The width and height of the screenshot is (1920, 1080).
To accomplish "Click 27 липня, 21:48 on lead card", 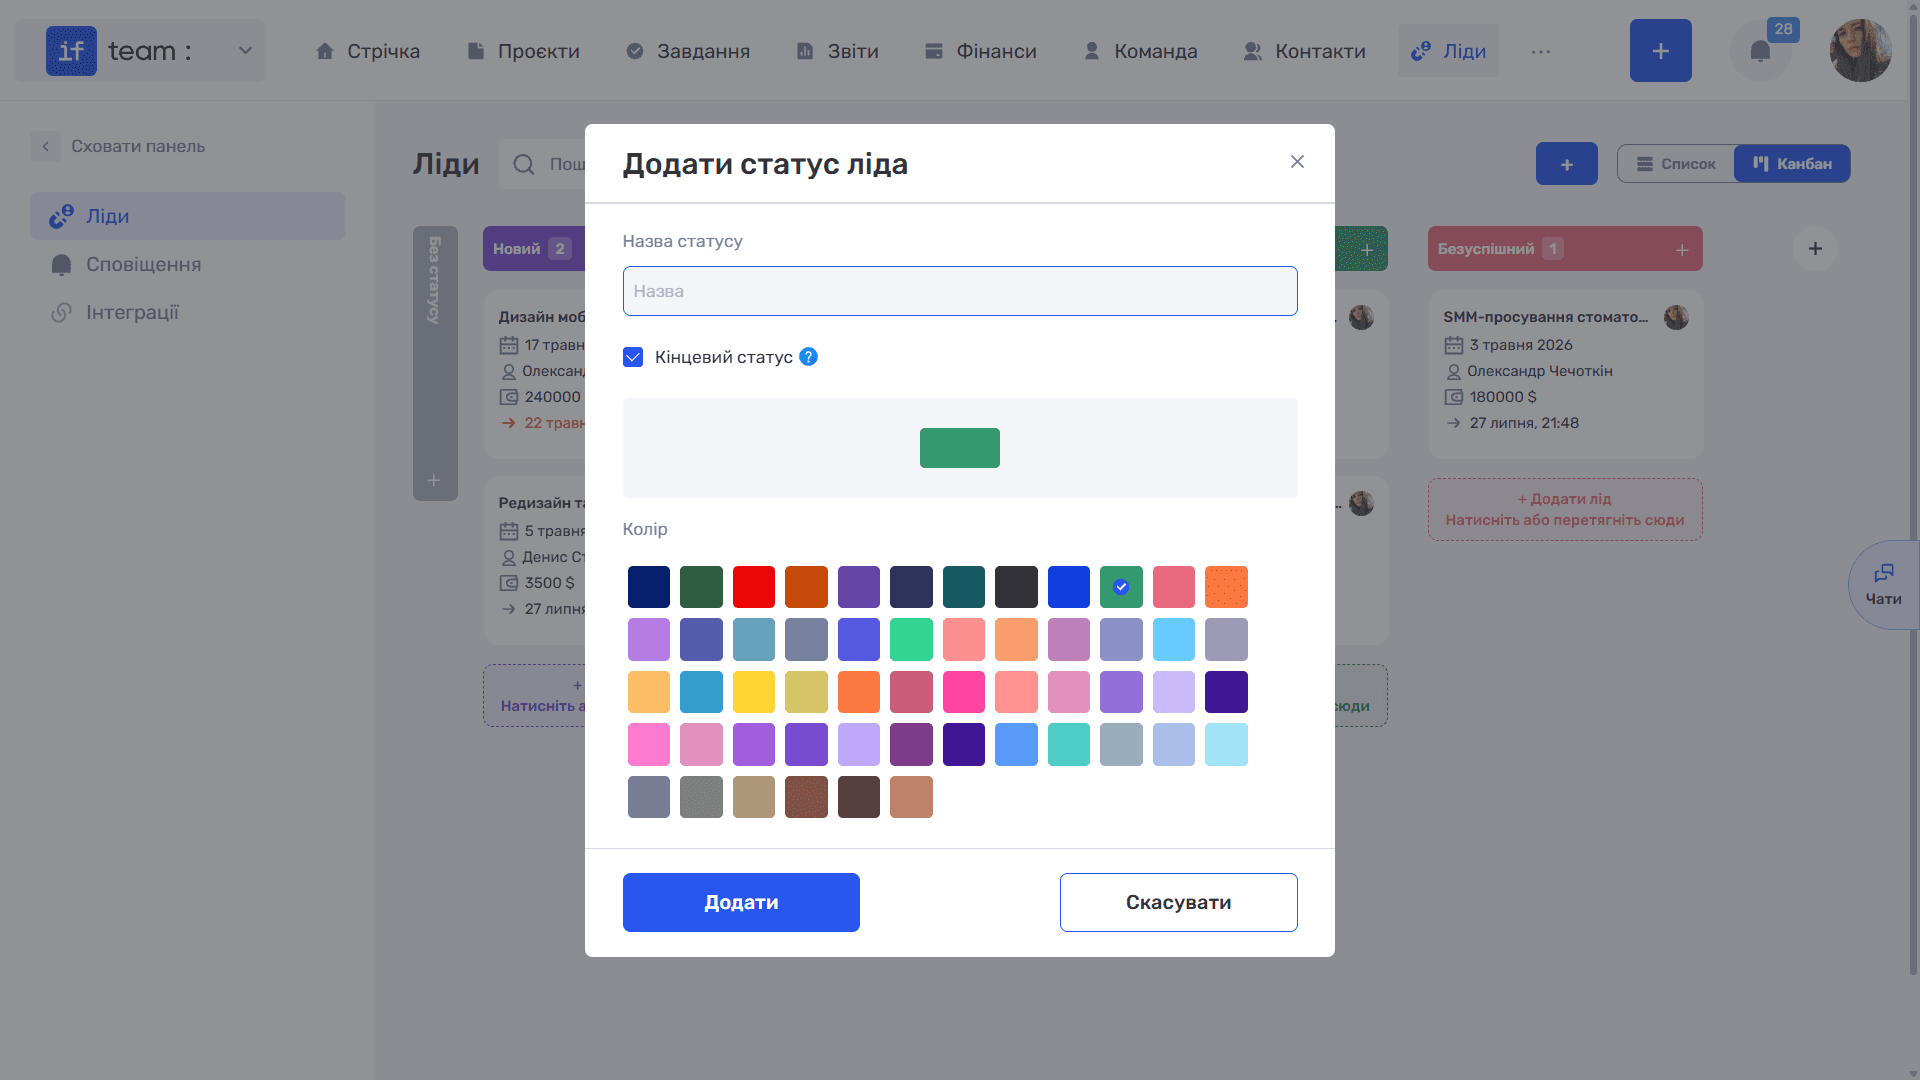I will 1524,423.
